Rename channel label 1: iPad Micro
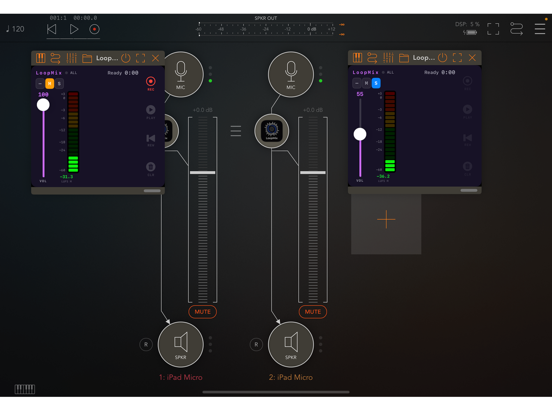 pos(181,377)
